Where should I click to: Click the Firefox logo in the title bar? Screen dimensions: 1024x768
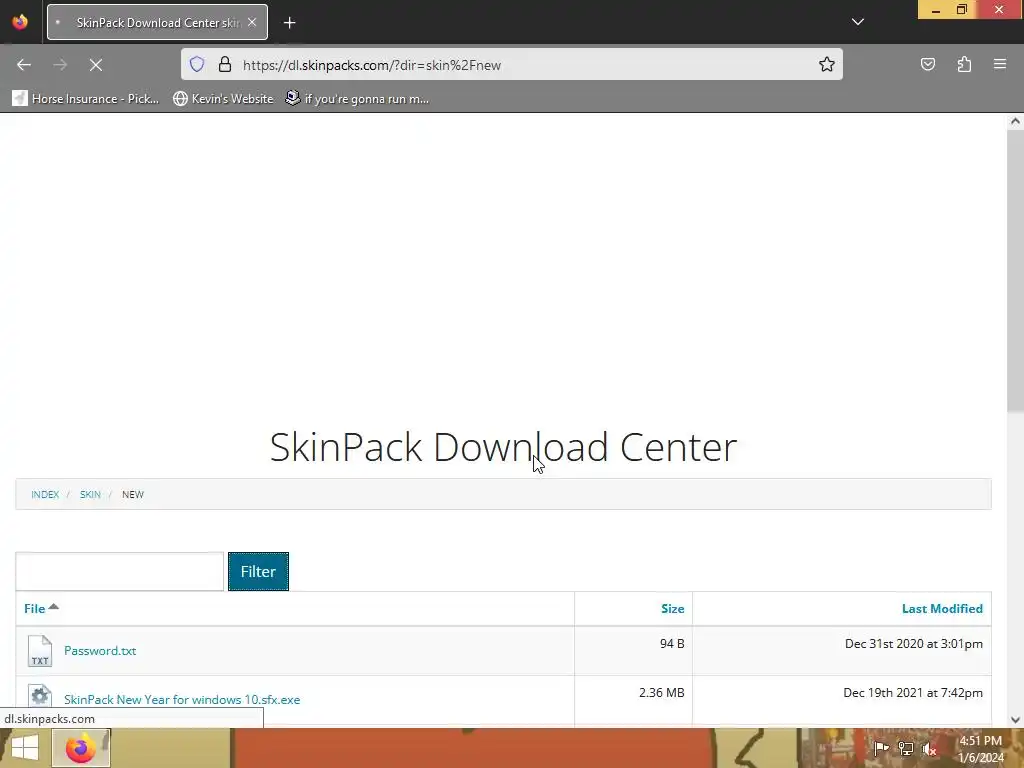[20, 22]
